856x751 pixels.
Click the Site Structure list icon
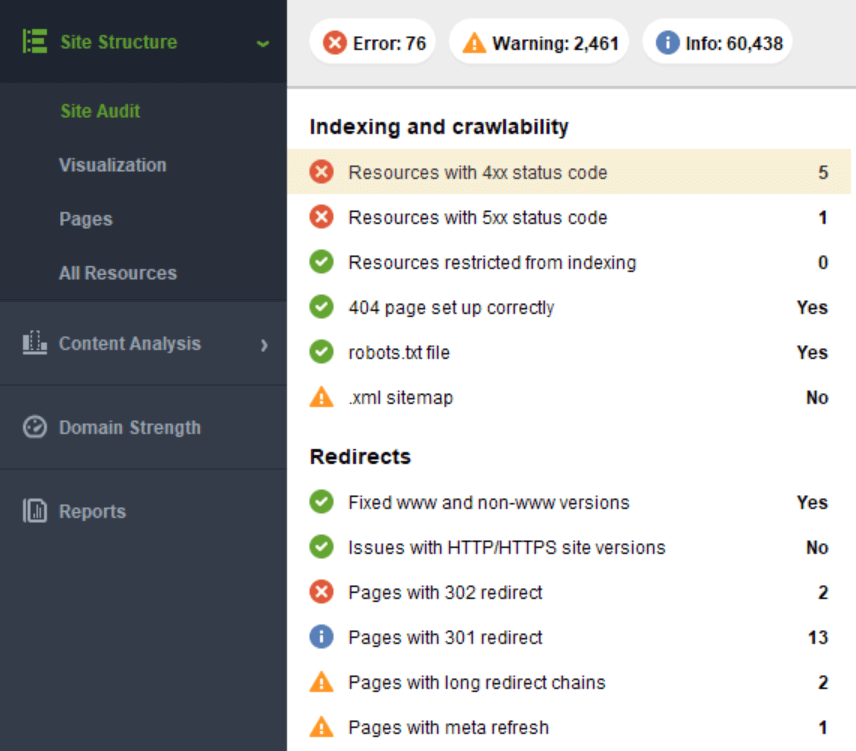point(35,41)
